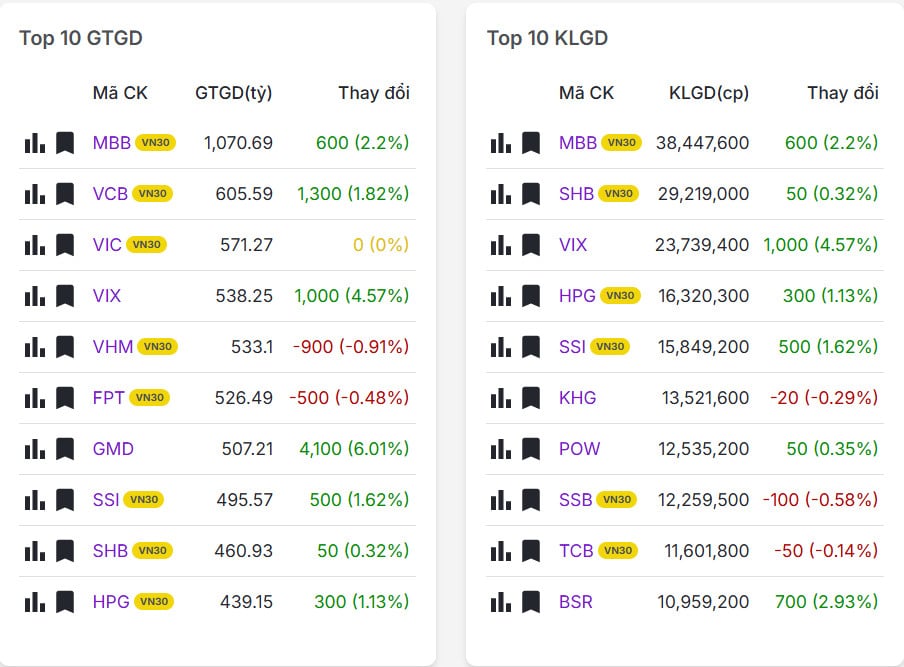This screenshot has height=667, width=904.
Task: Open VHM stock ticker link
Action: tap(112, 347)
